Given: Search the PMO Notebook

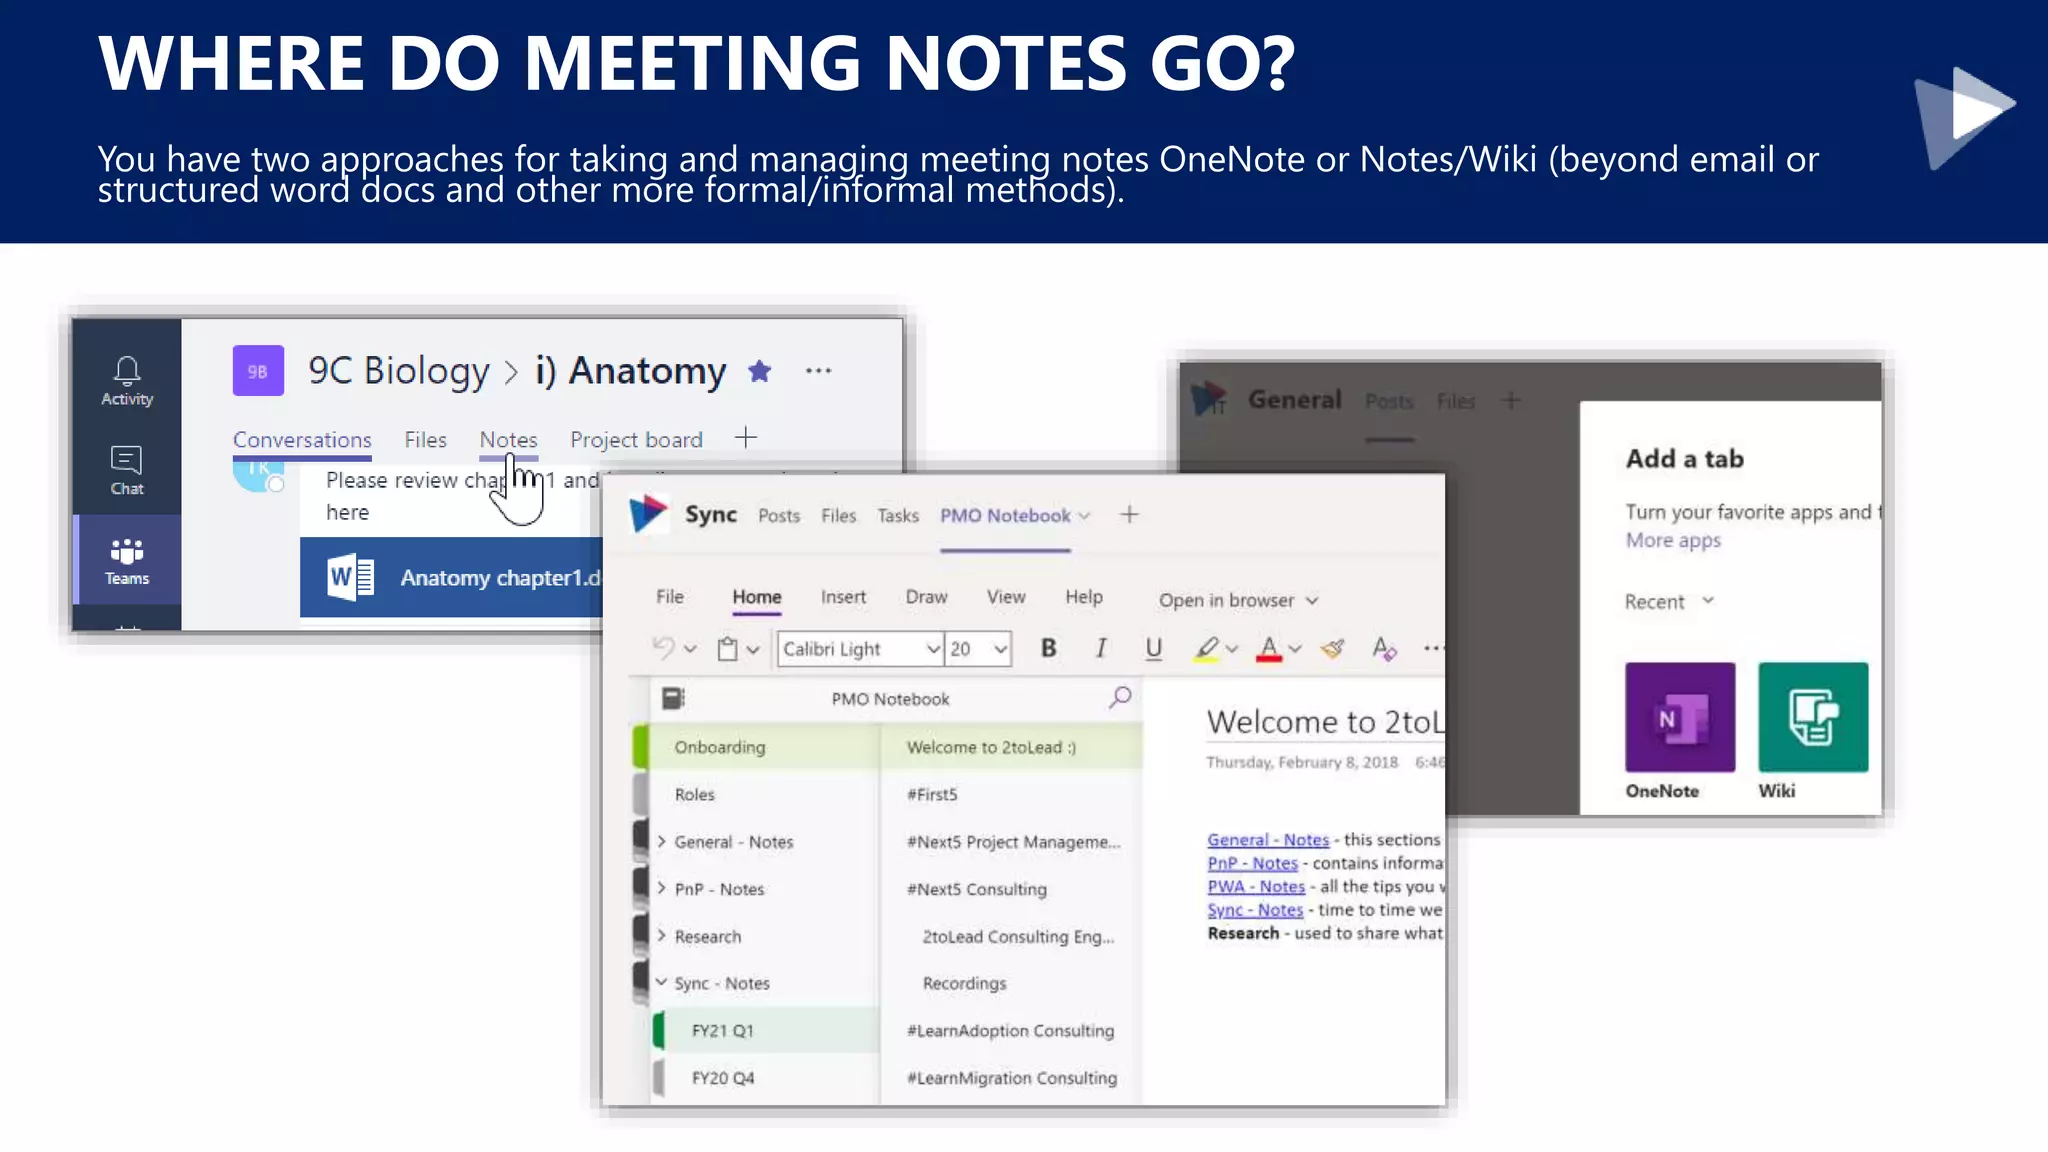Looking at the screenshot, I should pyautogui.click(x=1120, y=697).
